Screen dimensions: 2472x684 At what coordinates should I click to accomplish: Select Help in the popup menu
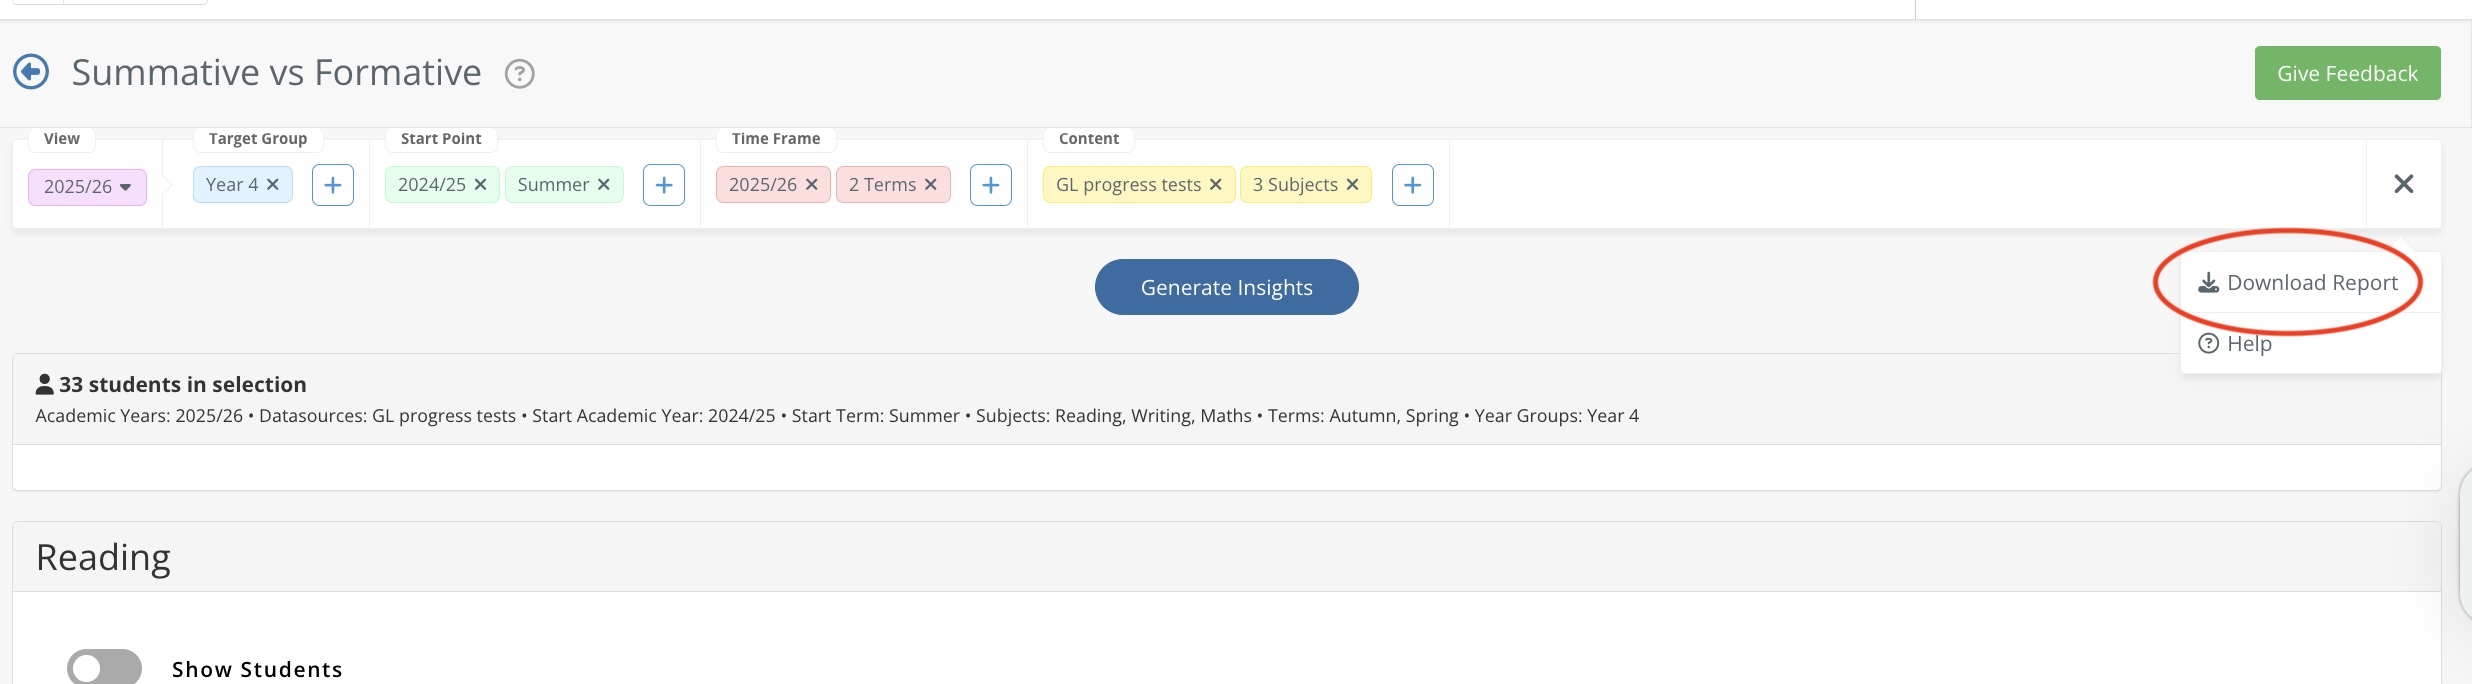pos(2236,344)
